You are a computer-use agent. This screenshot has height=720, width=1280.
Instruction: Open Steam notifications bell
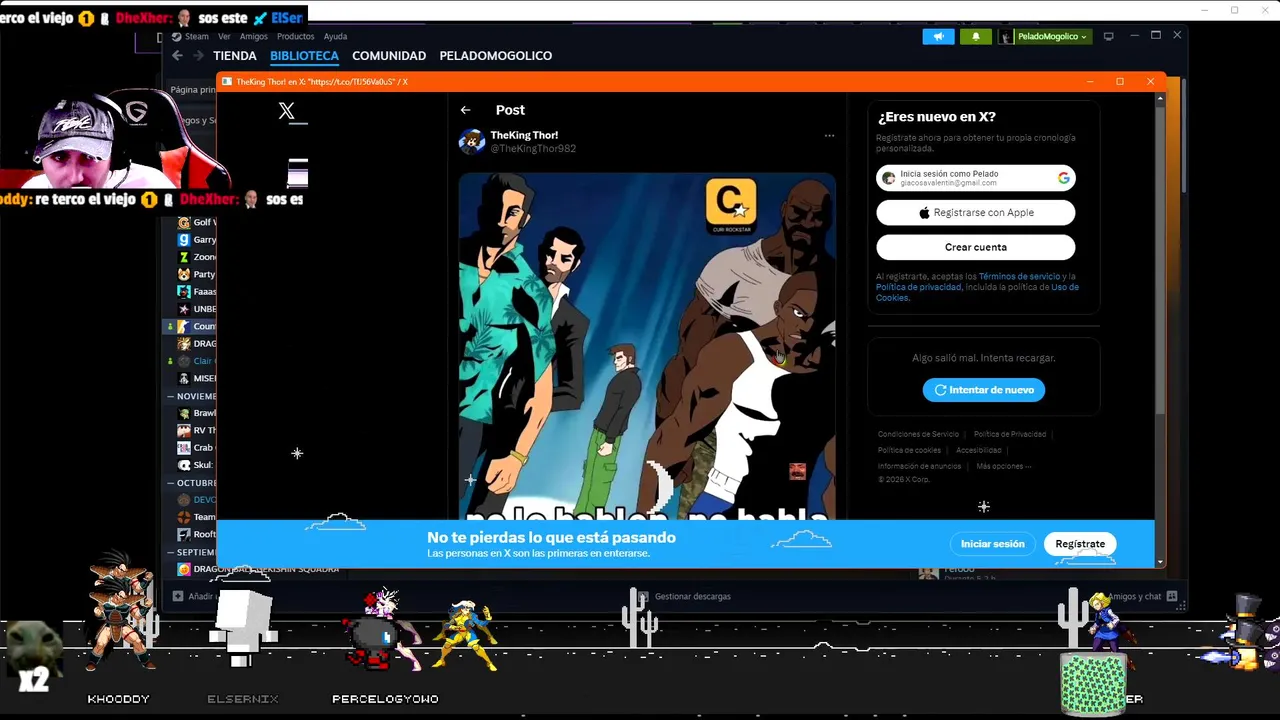(976, 36)
